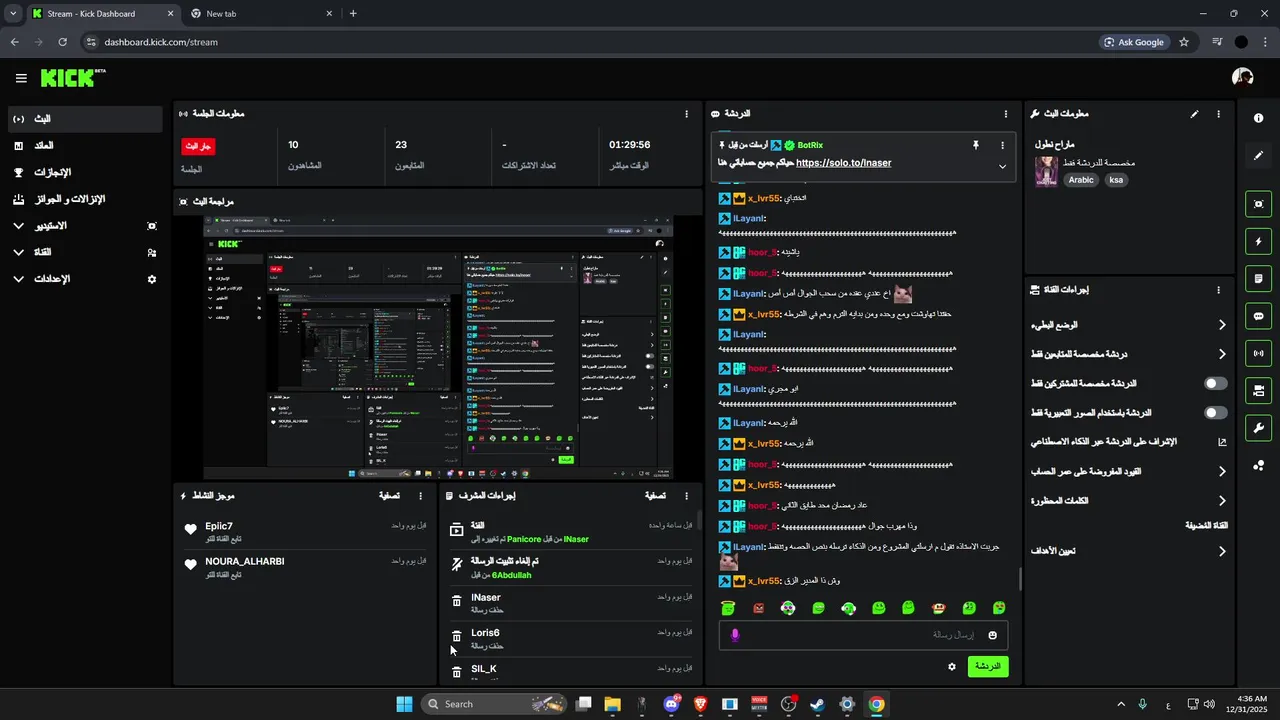
Task: Click the green chat send button
Action: point(988,666)
